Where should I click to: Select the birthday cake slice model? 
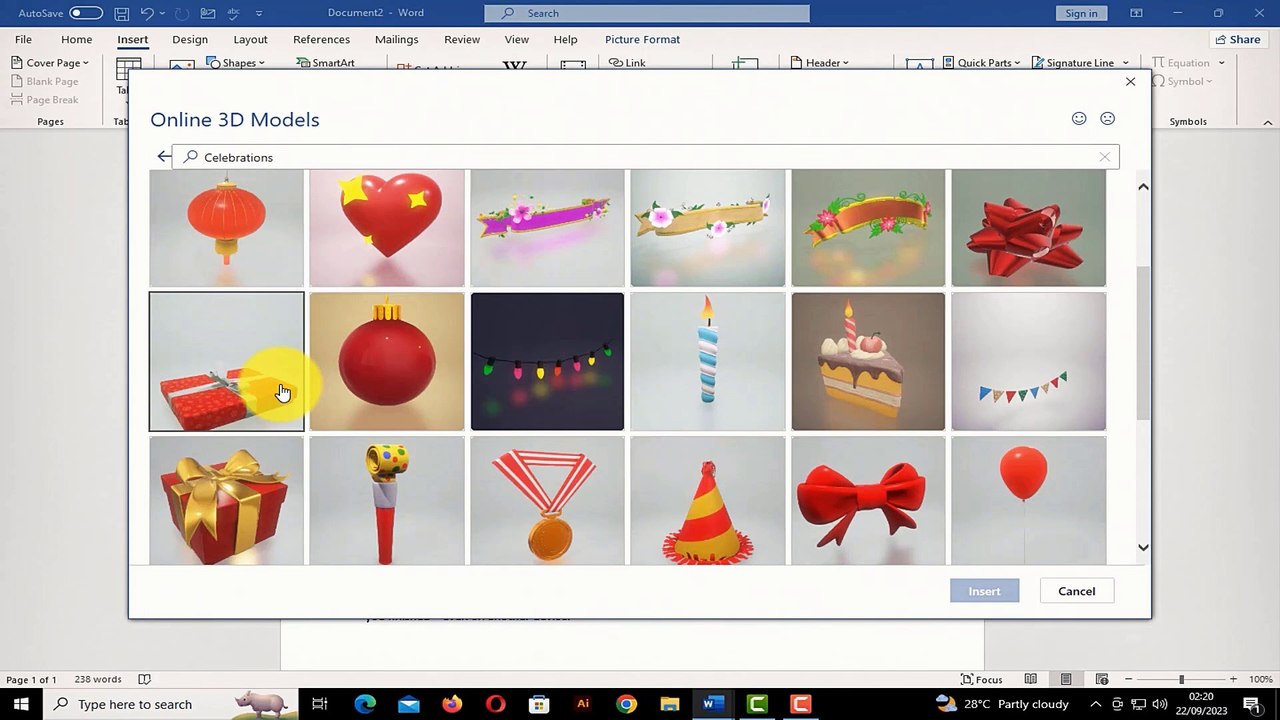(868, 361)
